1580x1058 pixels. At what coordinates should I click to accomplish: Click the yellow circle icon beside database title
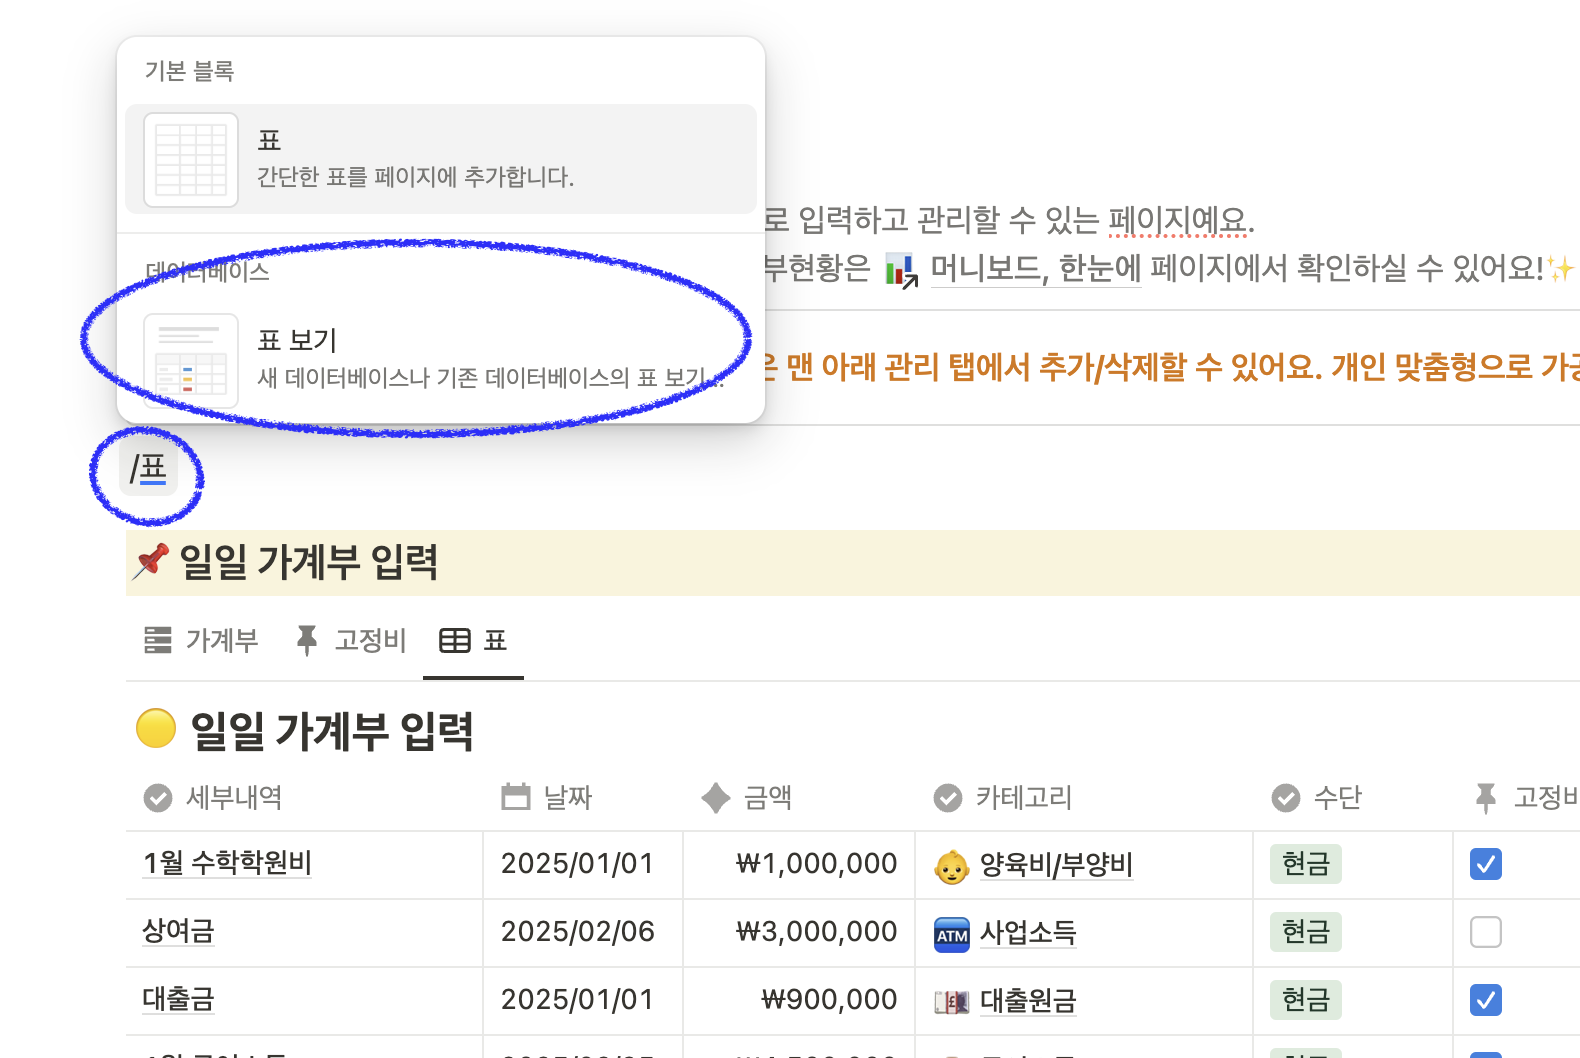[156, 729]
